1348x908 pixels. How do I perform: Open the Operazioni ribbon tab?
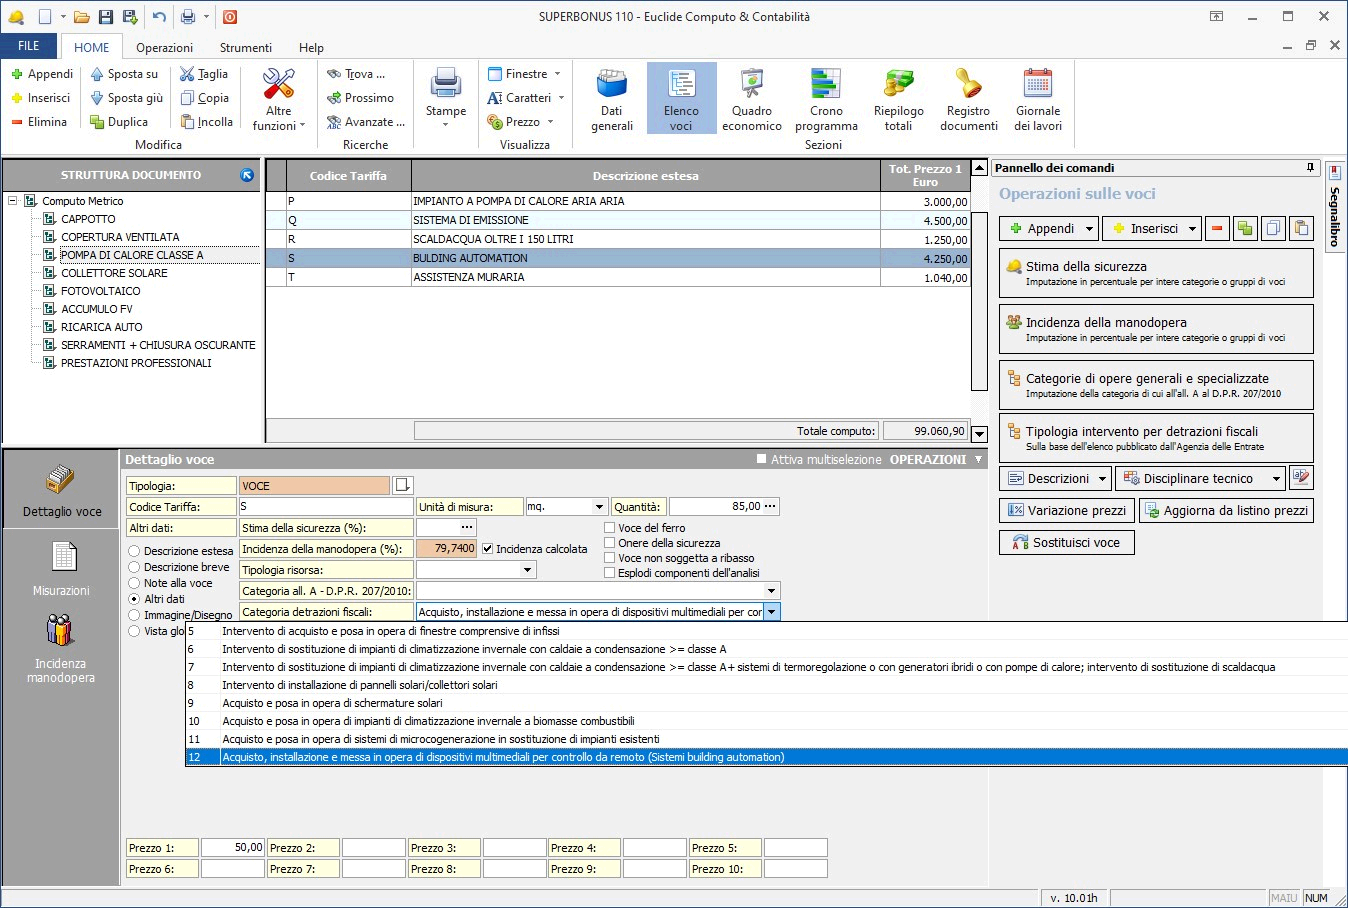point(164,47)
